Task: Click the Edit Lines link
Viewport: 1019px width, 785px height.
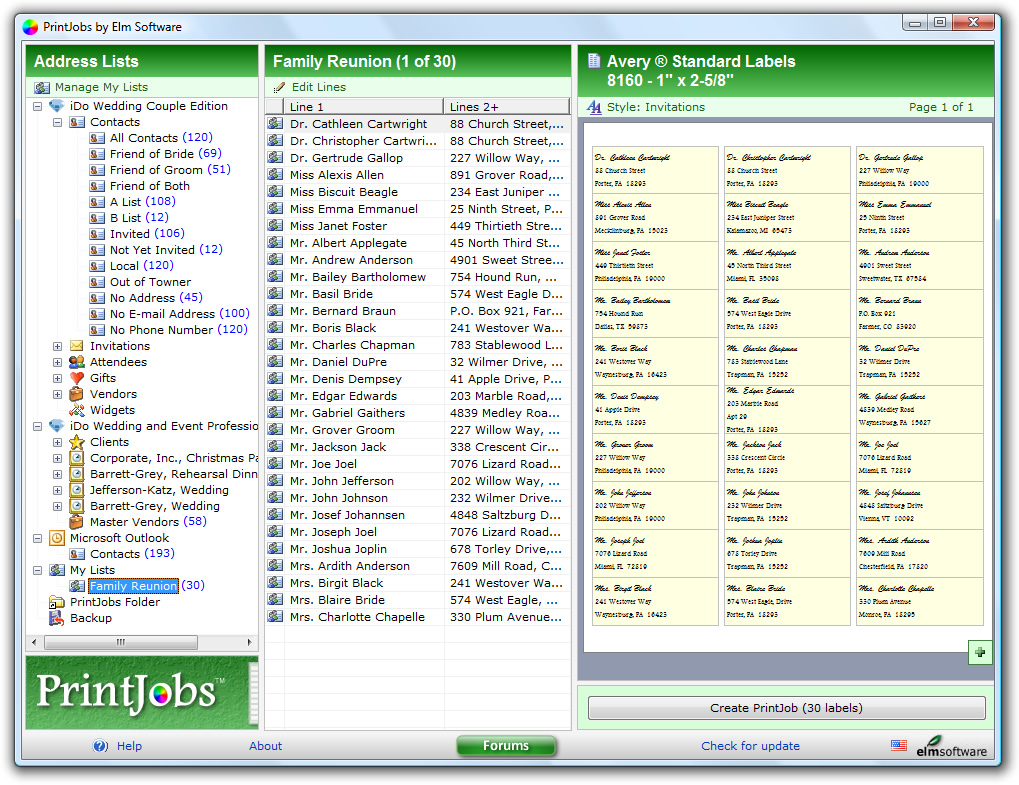Action: point(318,87)
